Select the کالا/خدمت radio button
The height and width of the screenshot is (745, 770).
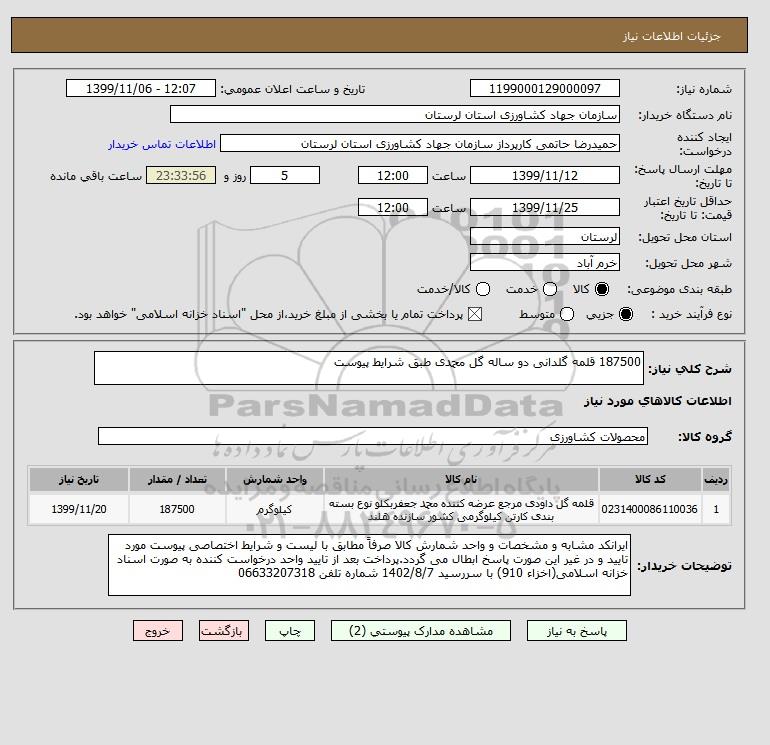483,289
